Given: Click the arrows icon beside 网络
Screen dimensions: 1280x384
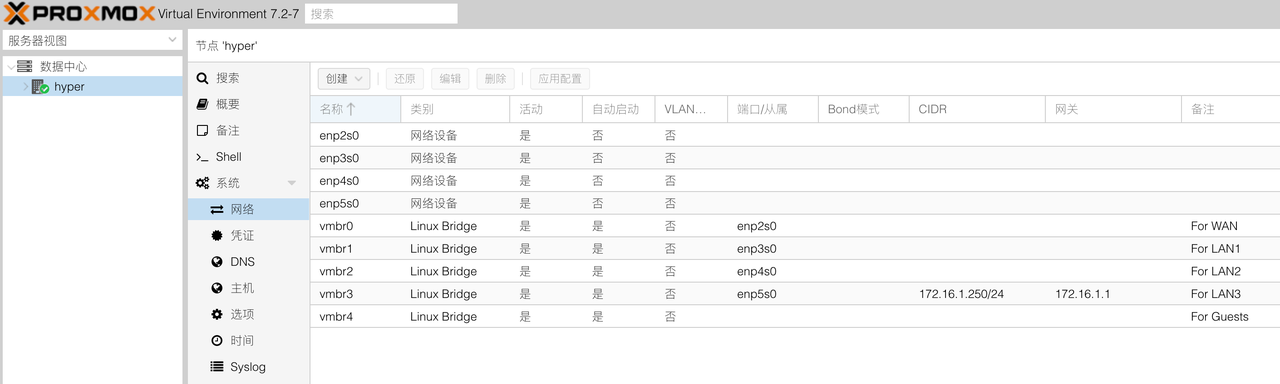Looking at the screenshot, I should pyautogui.click(x=217, y=209).
